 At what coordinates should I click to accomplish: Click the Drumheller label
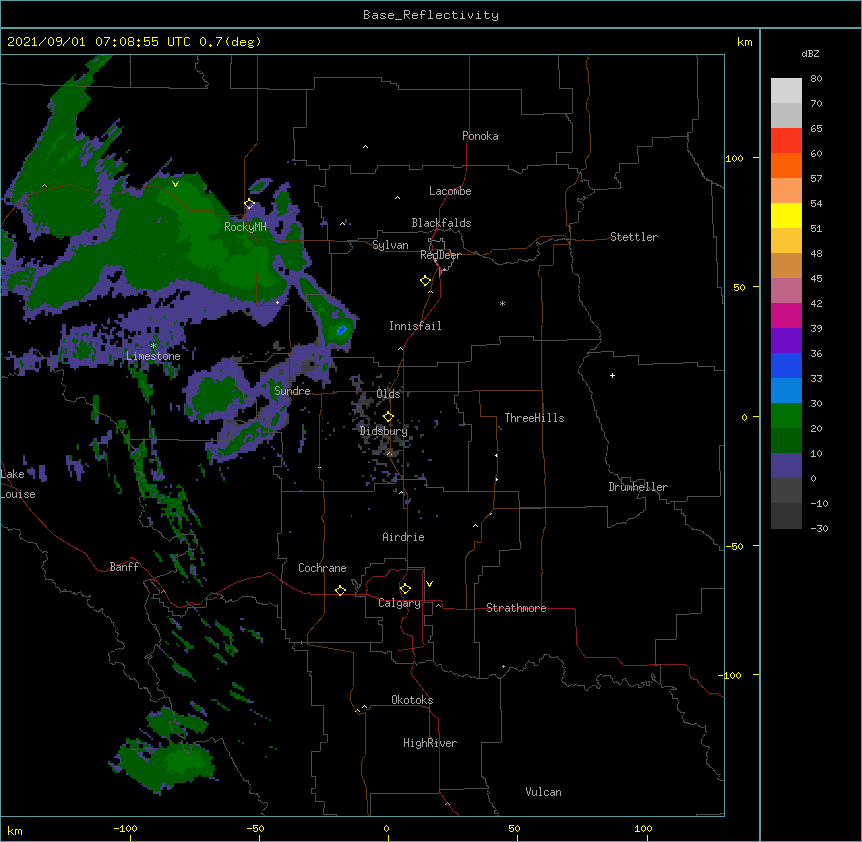(x=638, y=487)
